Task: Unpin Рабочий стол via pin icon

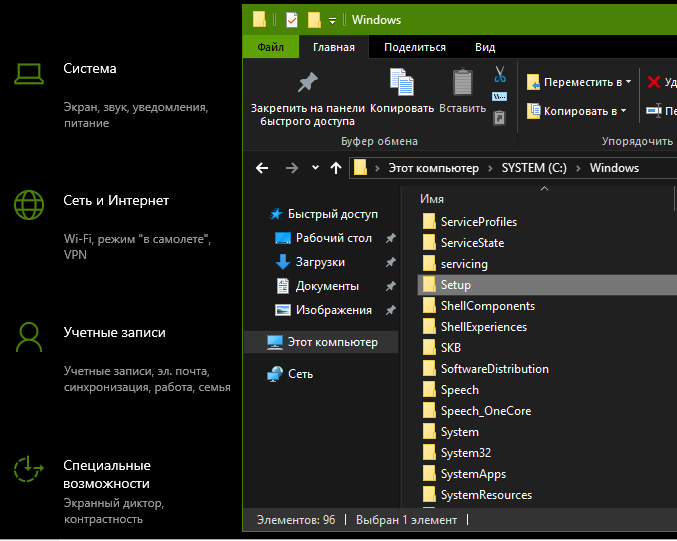Action: point(390,238)
